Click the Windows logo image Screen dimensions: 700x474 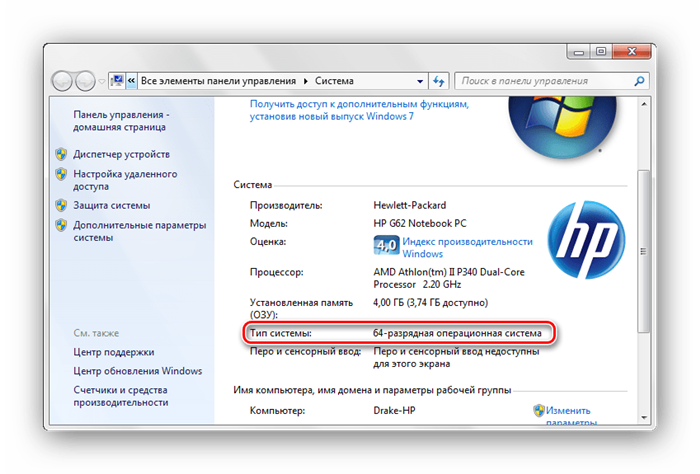click(562, 127)
